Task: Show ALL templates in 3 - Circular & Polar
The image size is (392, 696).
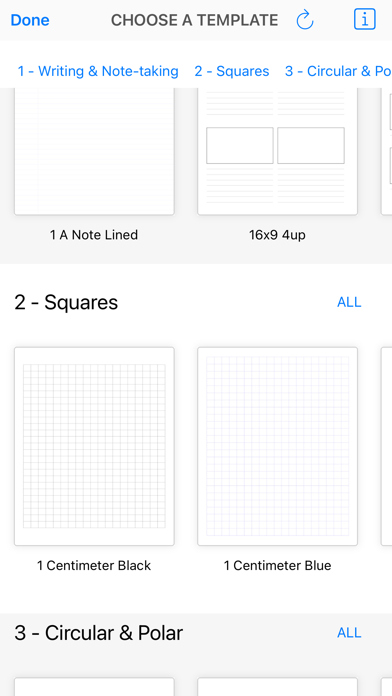Action: click(349, 633)
